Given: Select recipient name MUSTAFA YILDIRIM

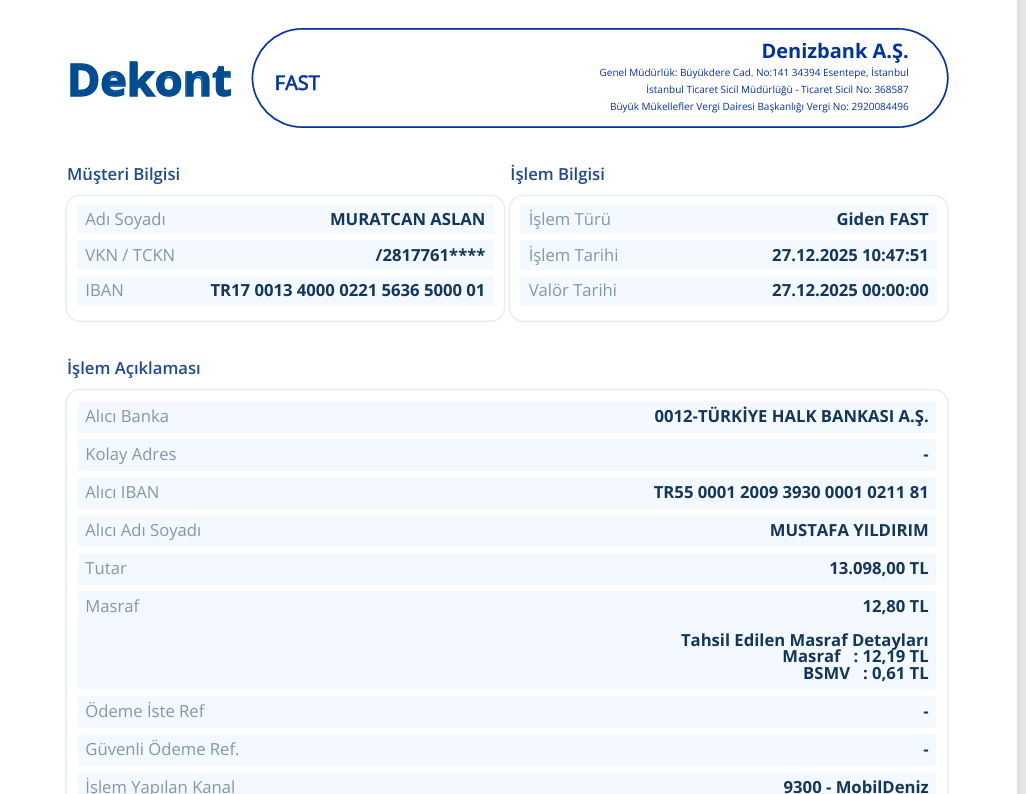Looking at the screenshot, I should tap(849, 530).
